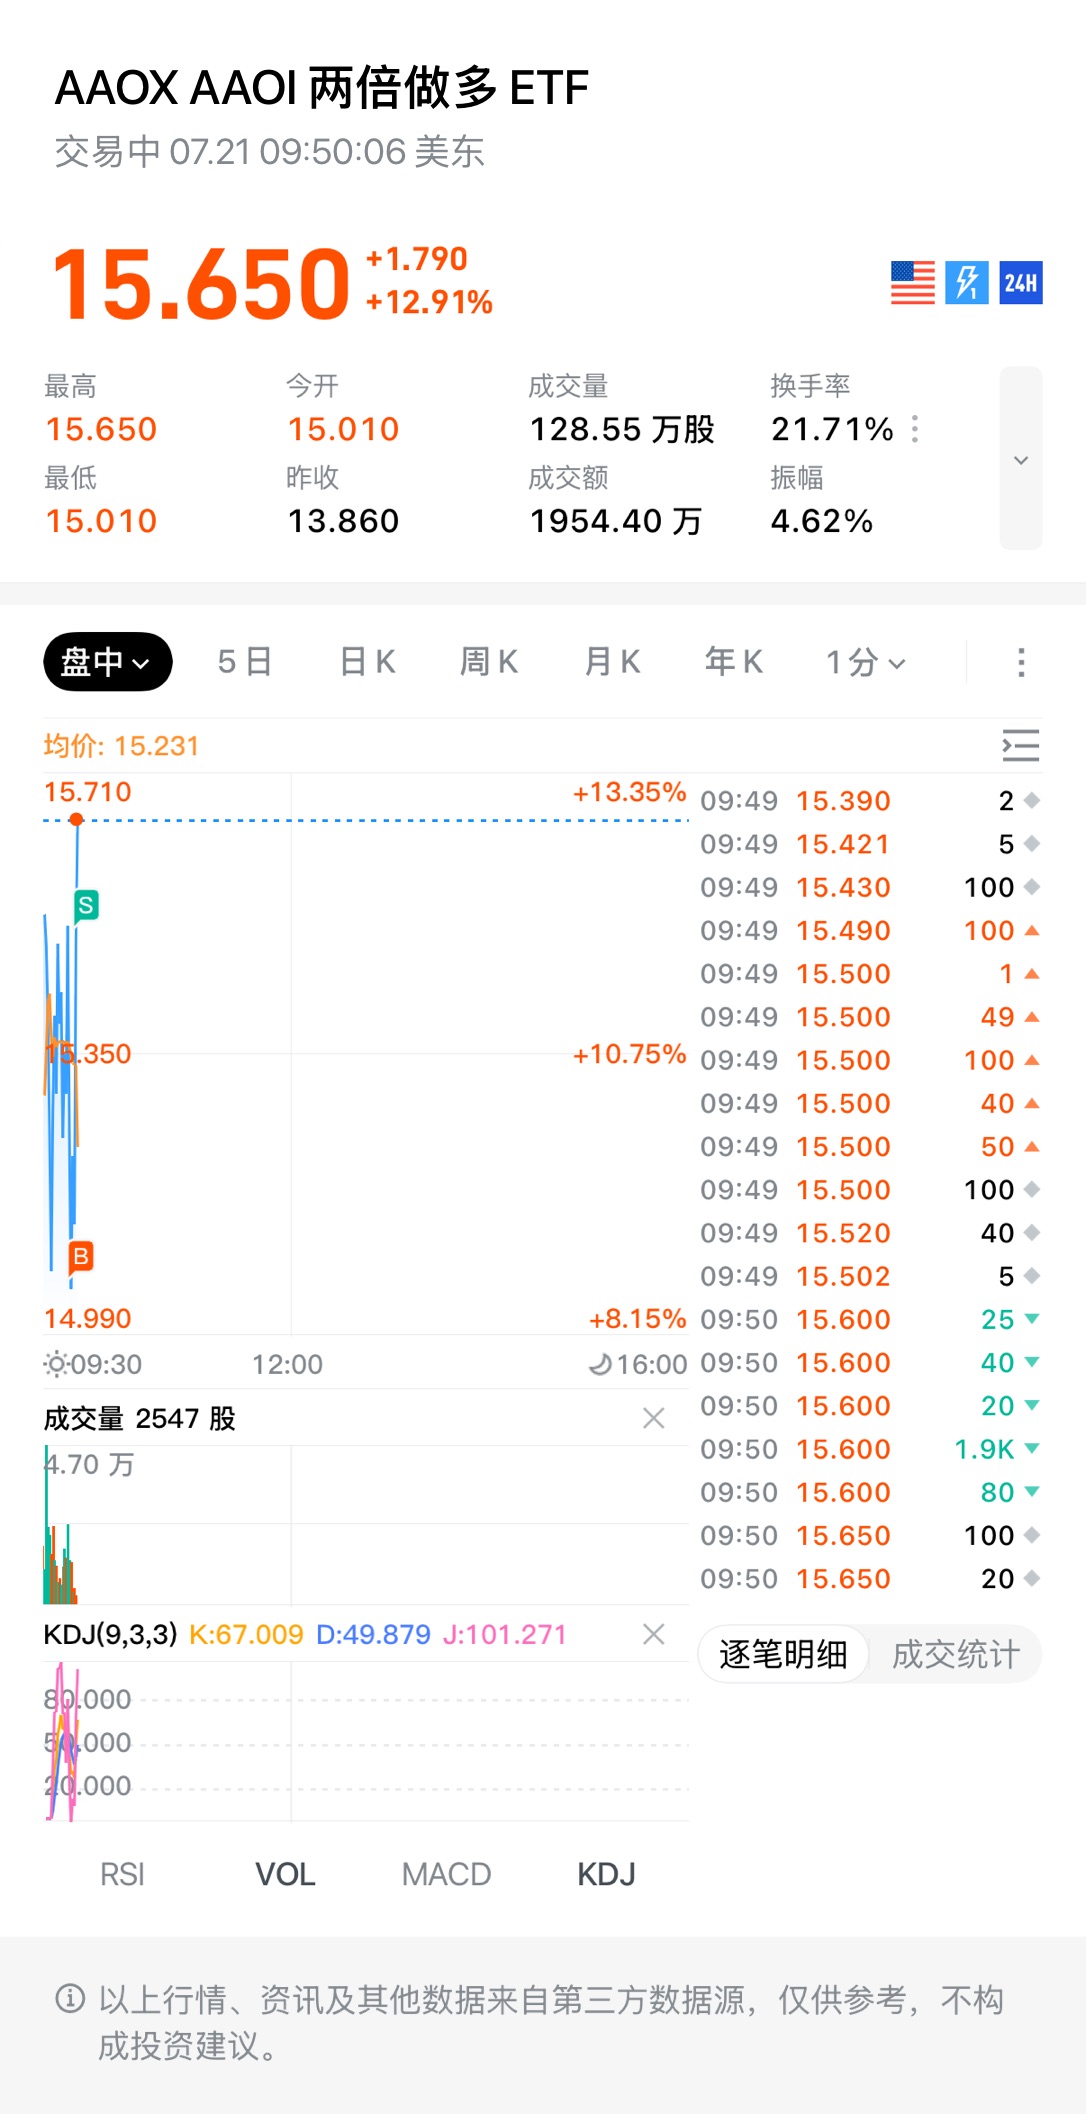The width and height of the screenshot is (1086, 2114).
Task: Tap the 振幅 4.62% value
Action: pyautogui.click(x=822, y=521)
